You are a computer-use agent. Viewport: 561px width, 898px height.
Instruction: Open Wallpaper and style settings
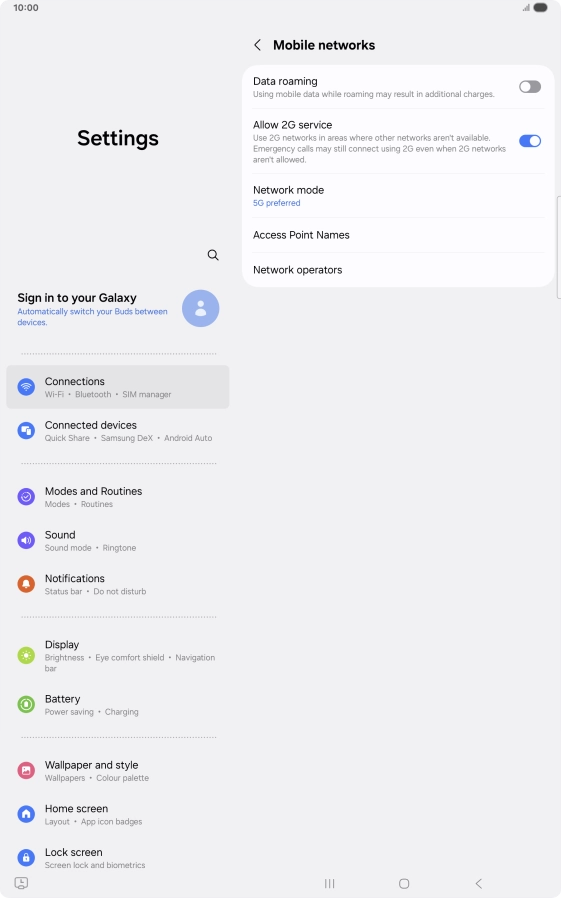point(117,770)
